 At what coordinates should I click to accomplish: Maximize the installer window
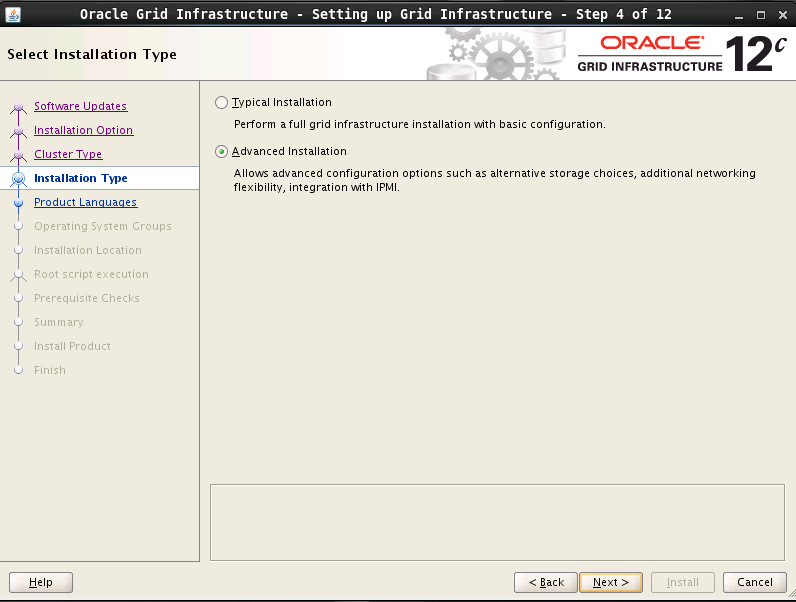760,13
